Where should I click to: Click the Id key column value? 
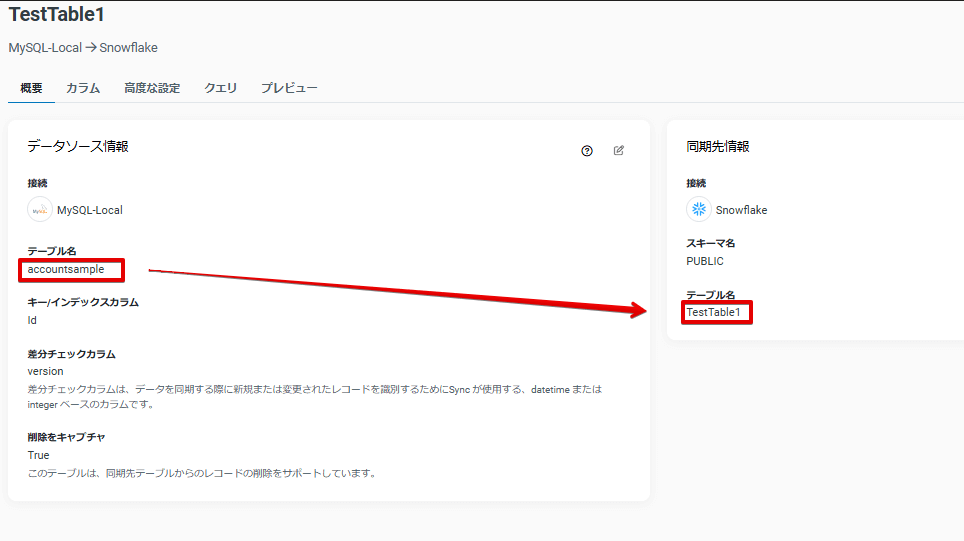coord(32,320)
